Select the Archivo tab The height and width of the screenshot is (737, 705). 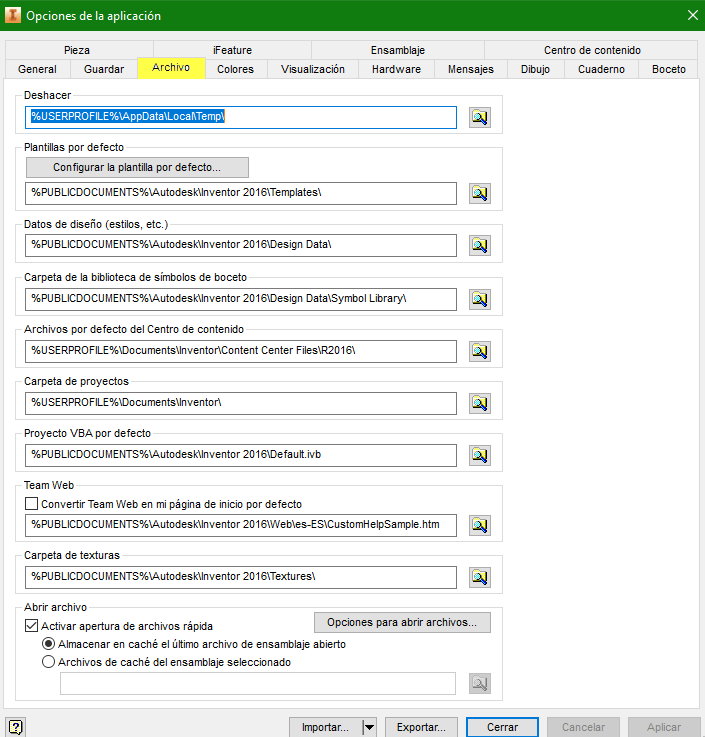[x=171, y=68]
